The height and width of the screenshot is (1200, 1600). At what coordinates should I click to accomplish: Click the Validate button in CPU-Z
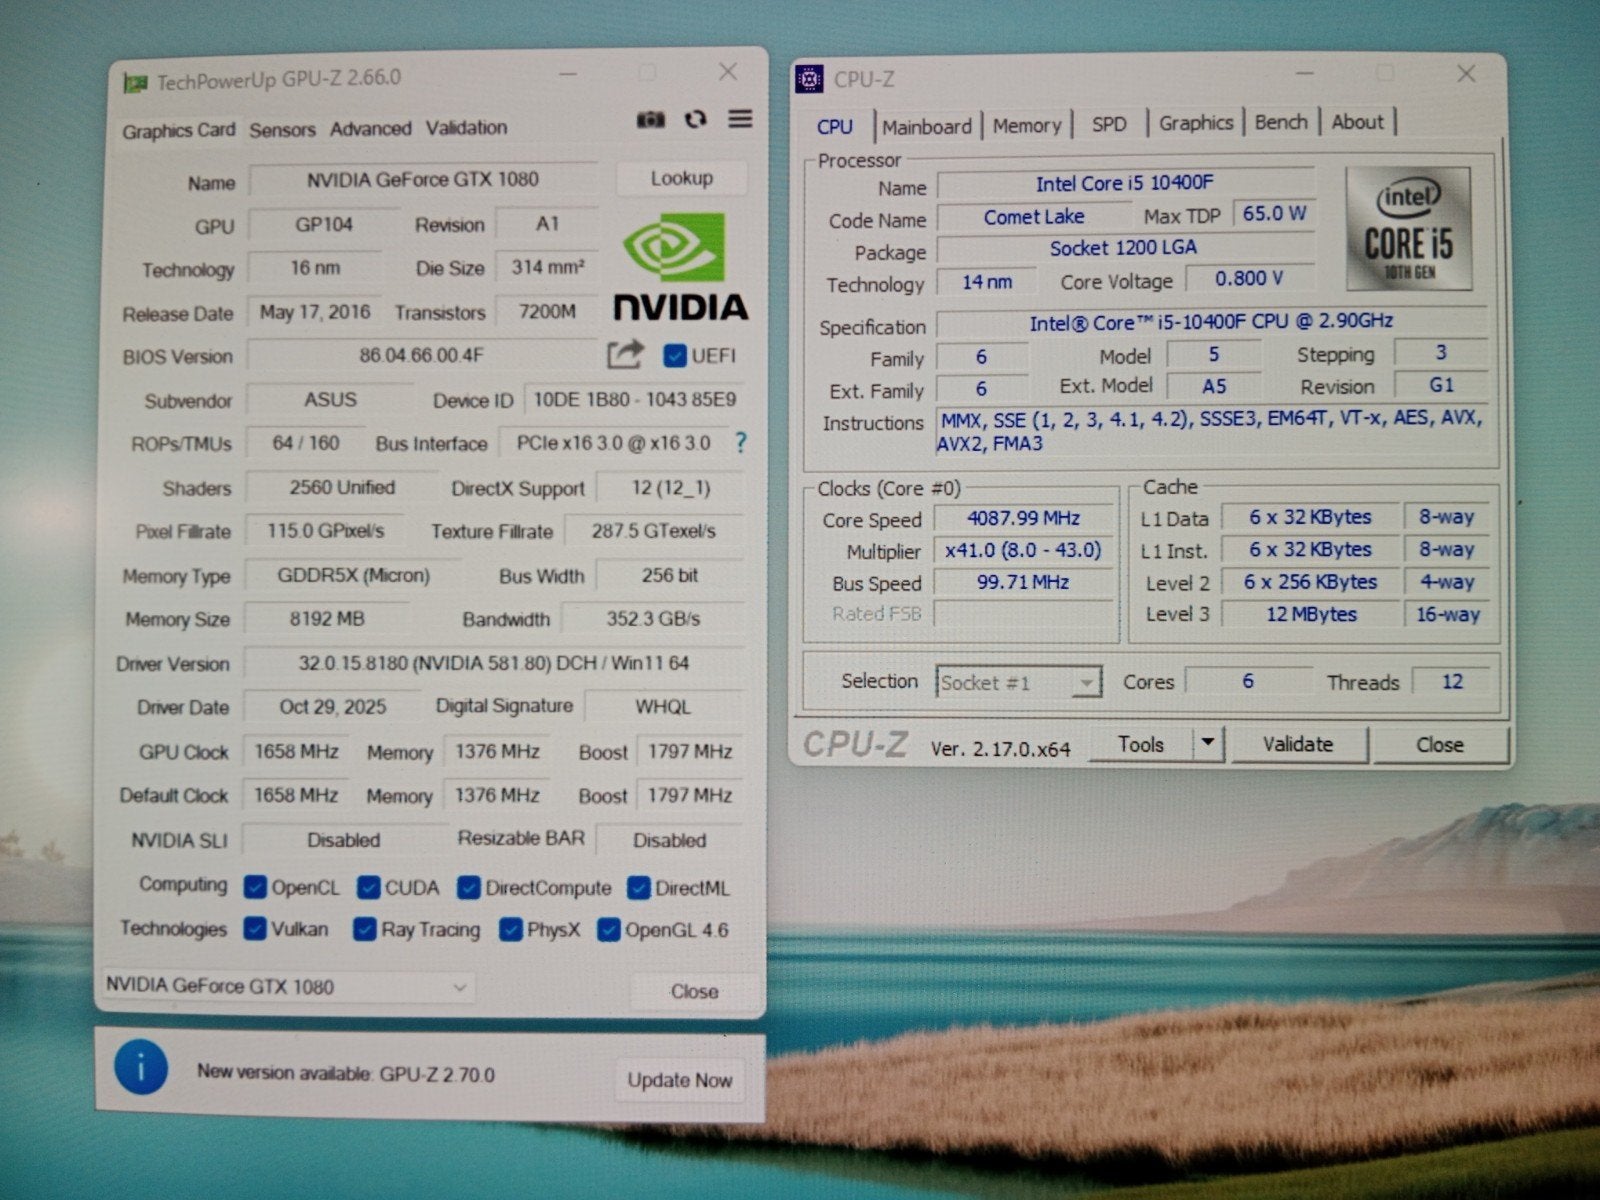pos(1297,744)
